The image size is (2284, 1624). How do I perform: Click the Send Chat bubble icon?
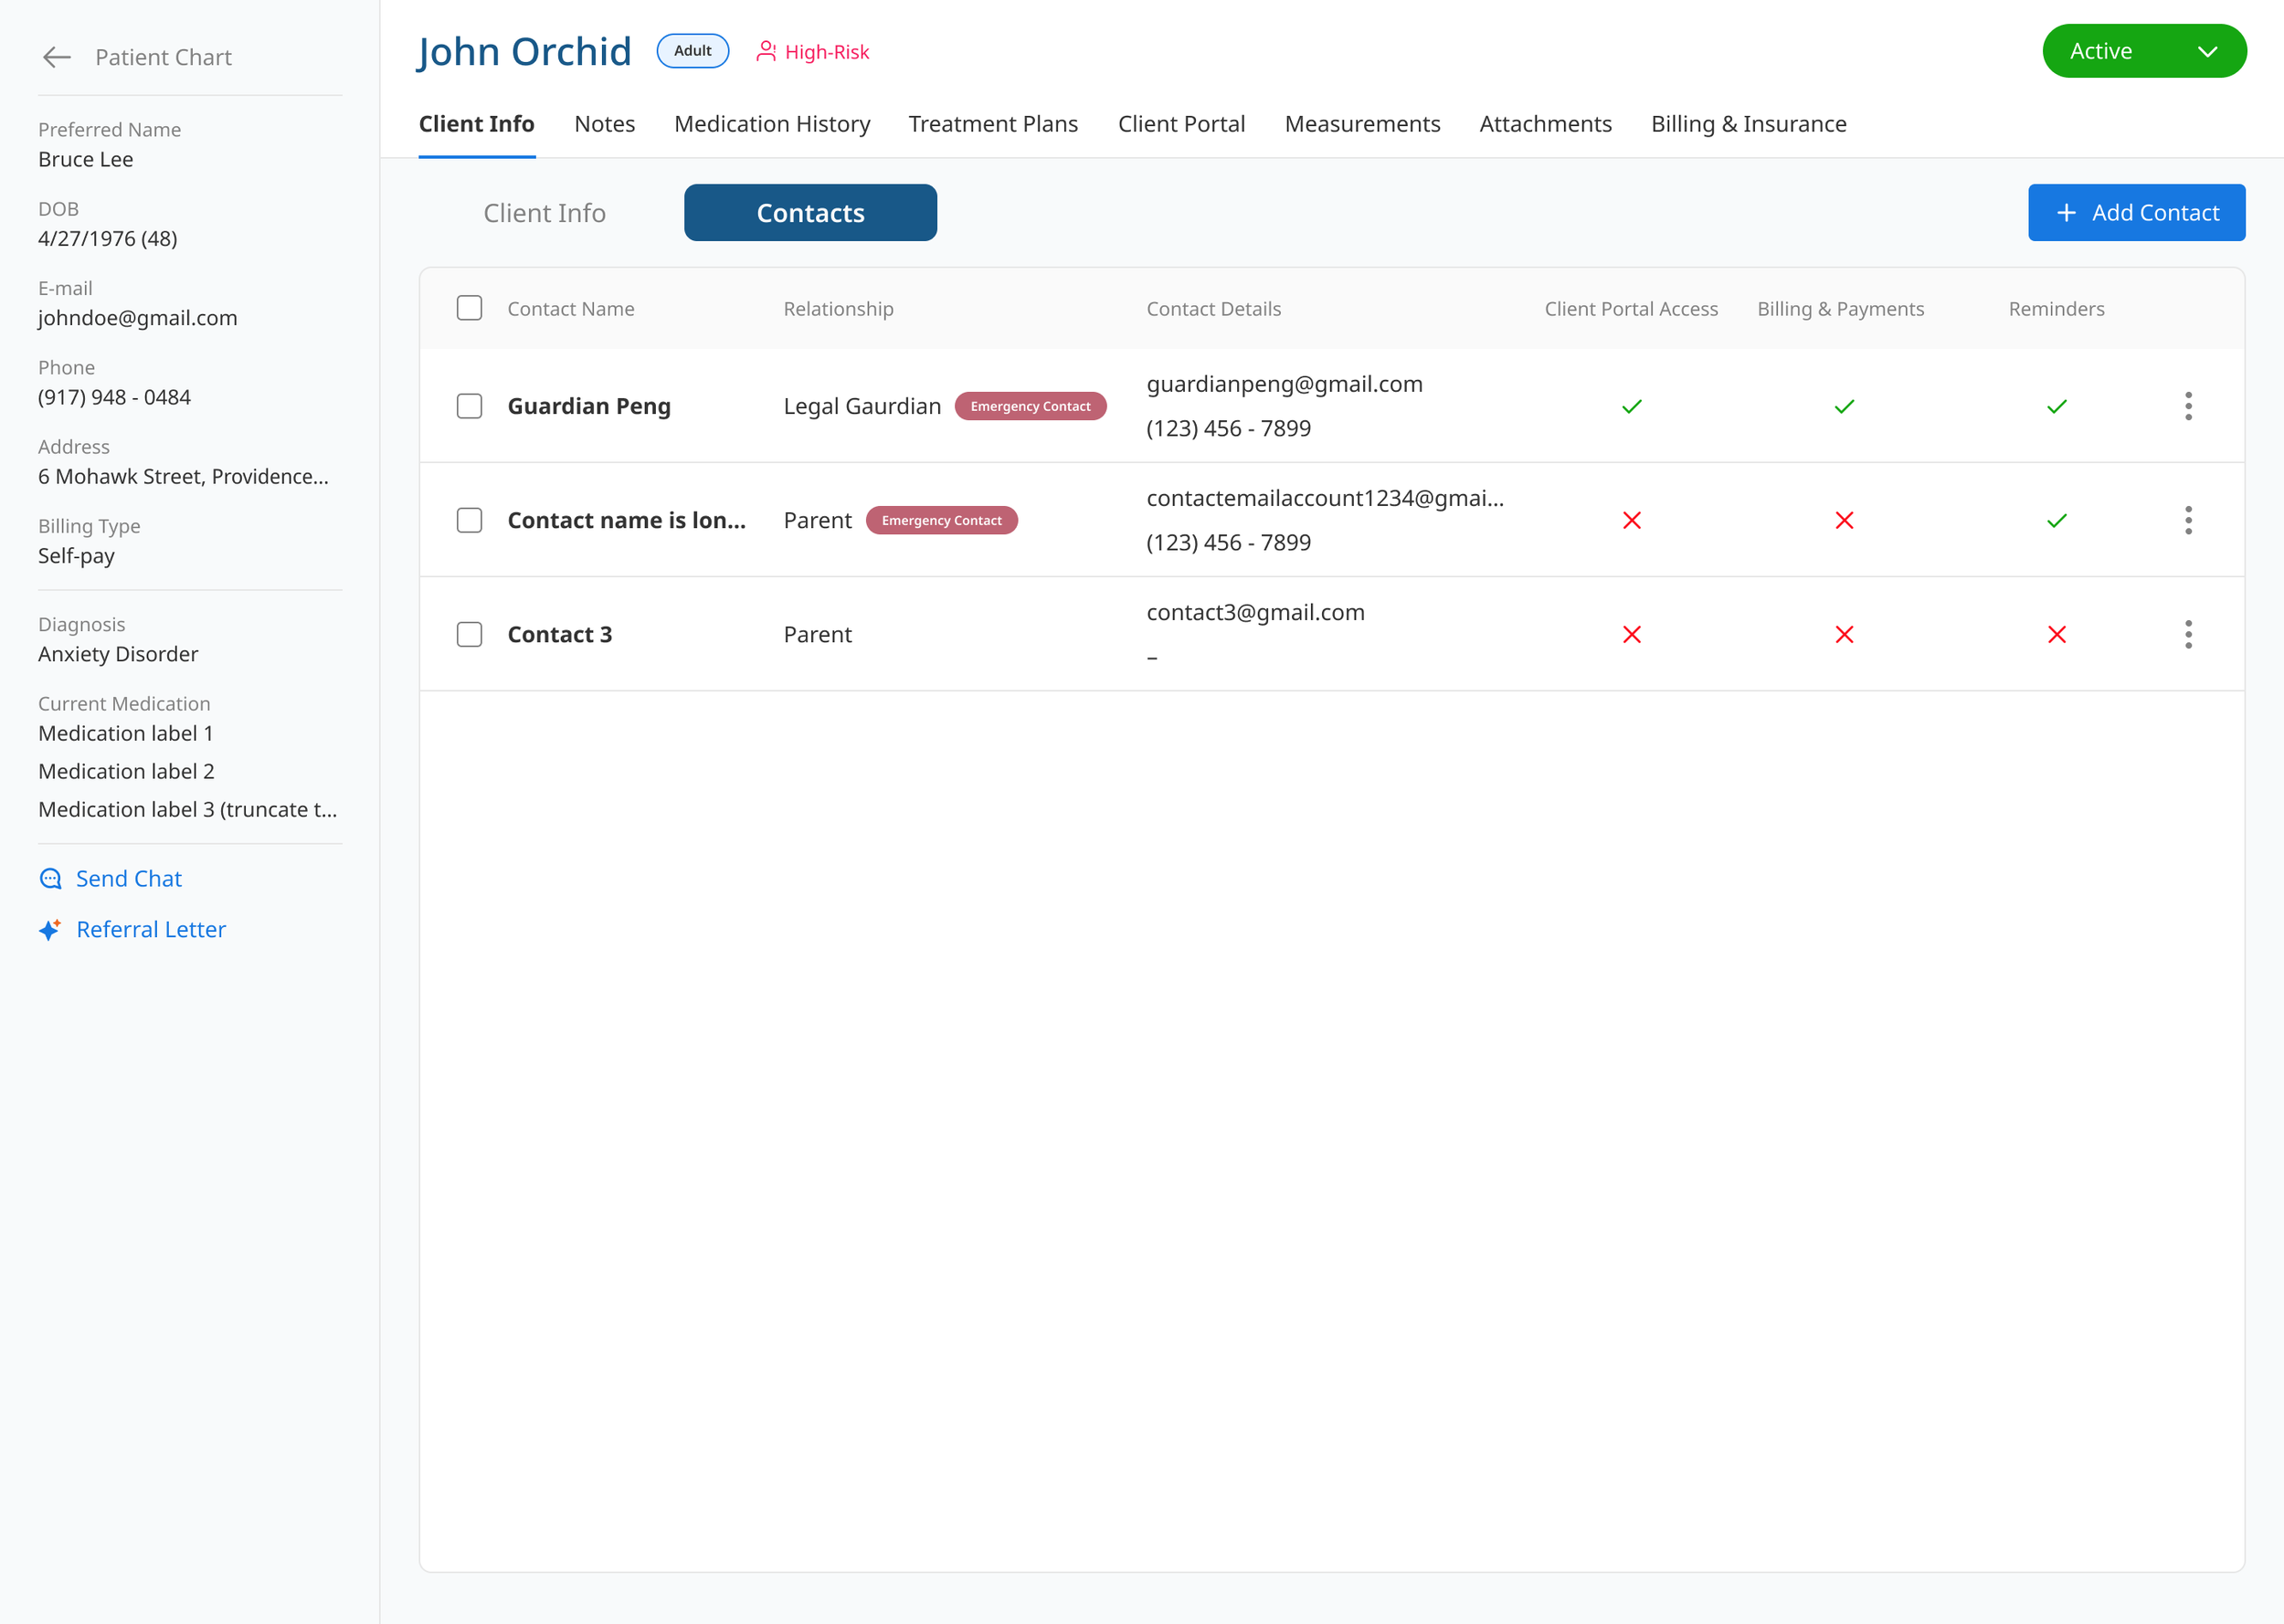click(x=50, y=879)
